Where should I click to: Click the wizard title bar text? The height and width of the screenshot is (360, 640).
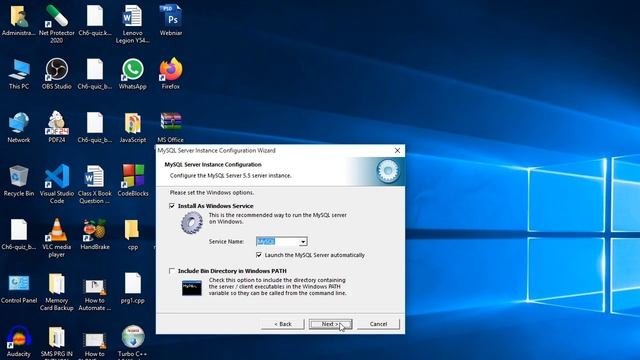[x=217, y=151]
